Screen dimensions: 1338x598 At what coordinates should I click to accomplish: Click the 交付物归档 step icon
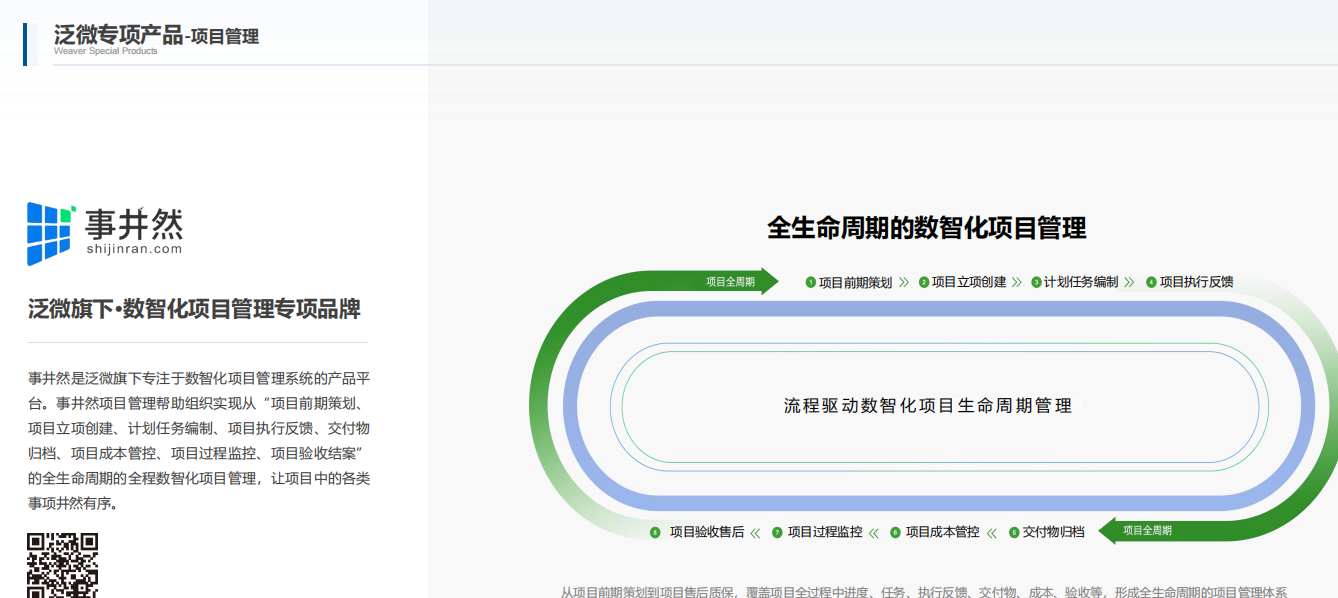1014,533
